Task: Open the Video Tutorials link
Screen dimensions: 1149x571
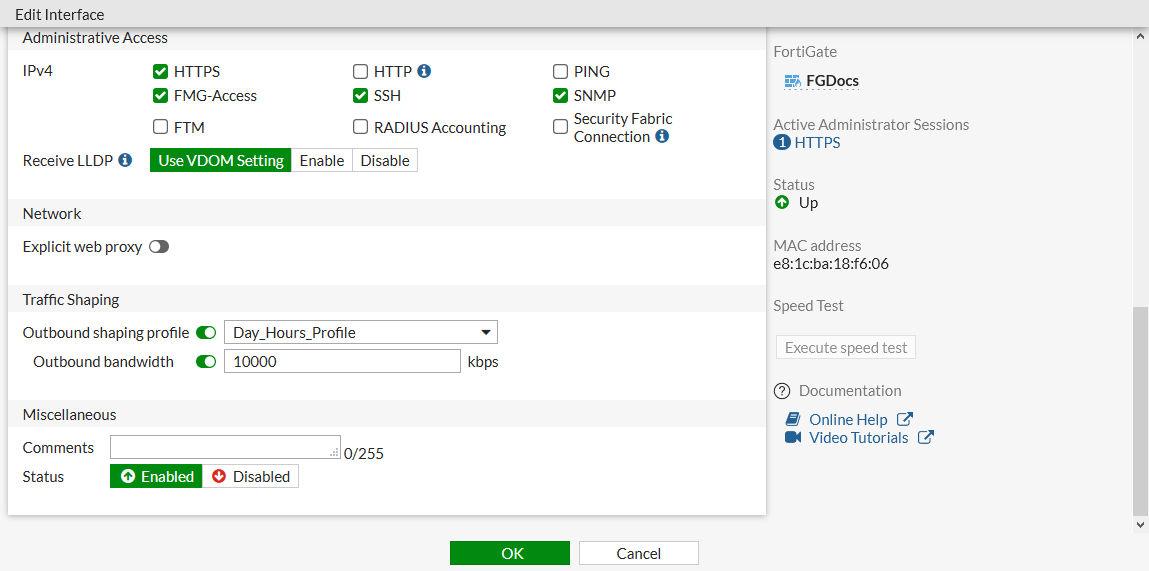Action: pyautogui.click(x=858, y=437)
